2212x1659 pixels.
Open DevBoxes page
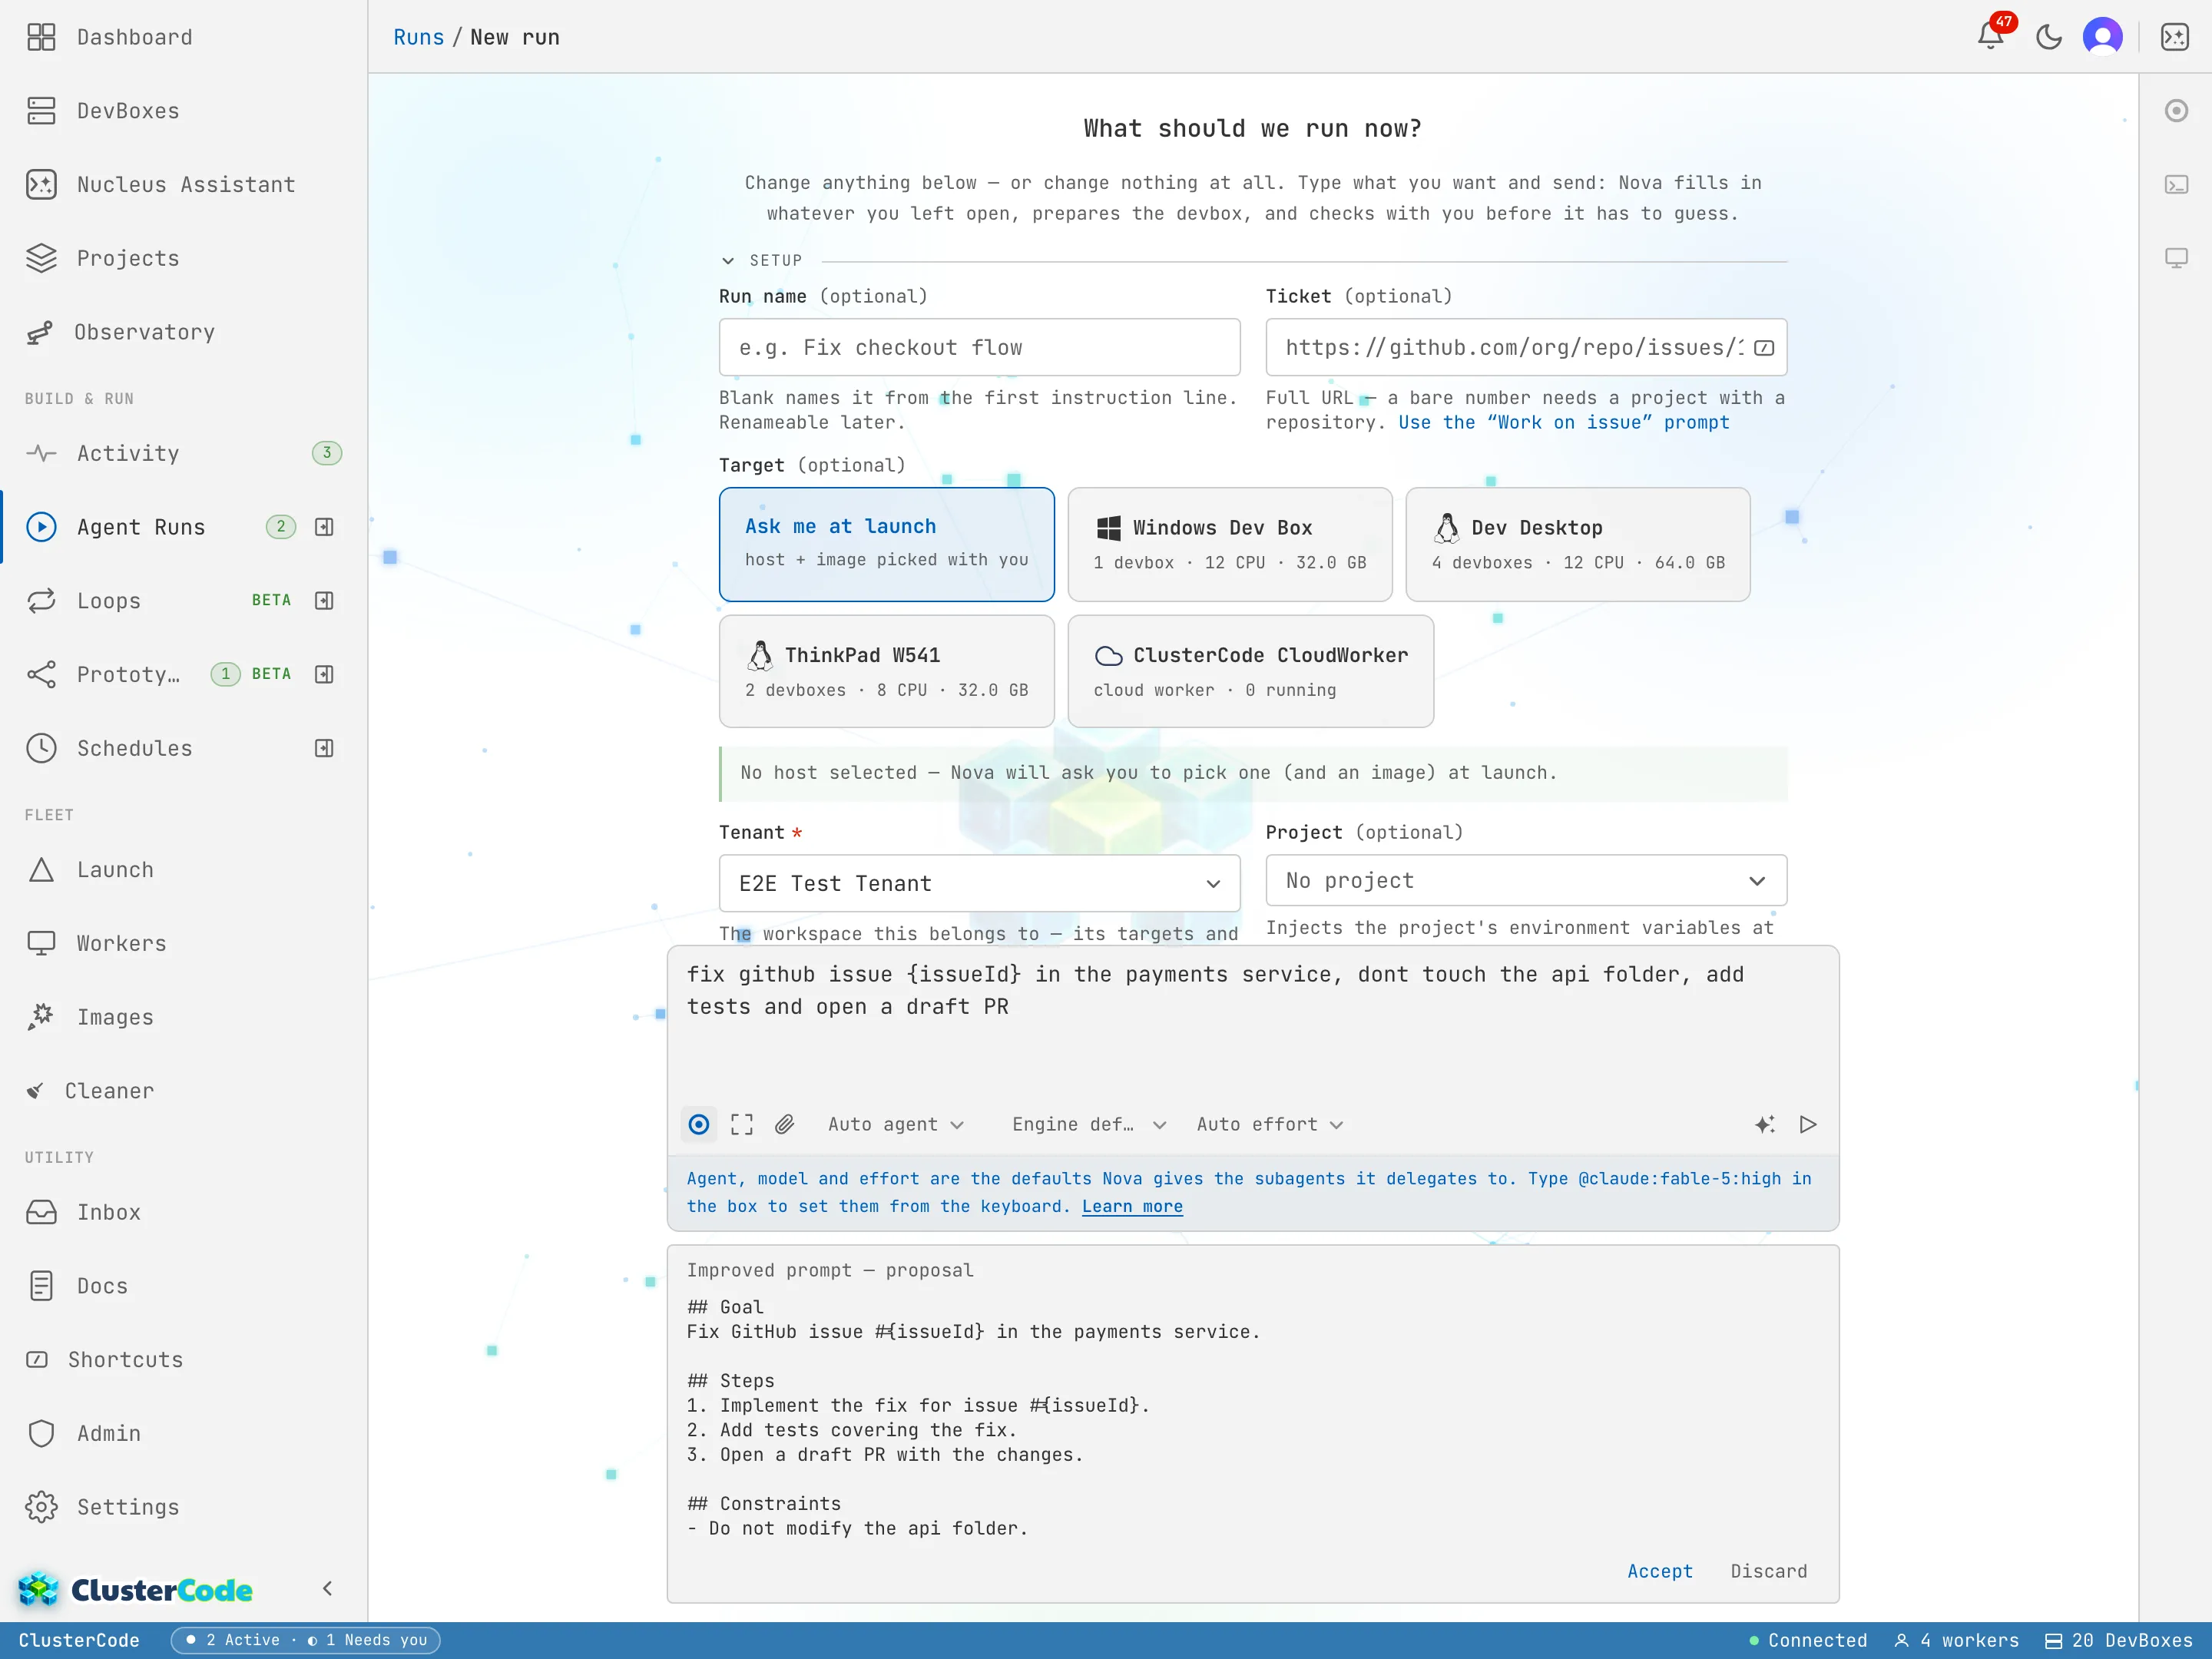pyautogui.click(x=184, y=111)
